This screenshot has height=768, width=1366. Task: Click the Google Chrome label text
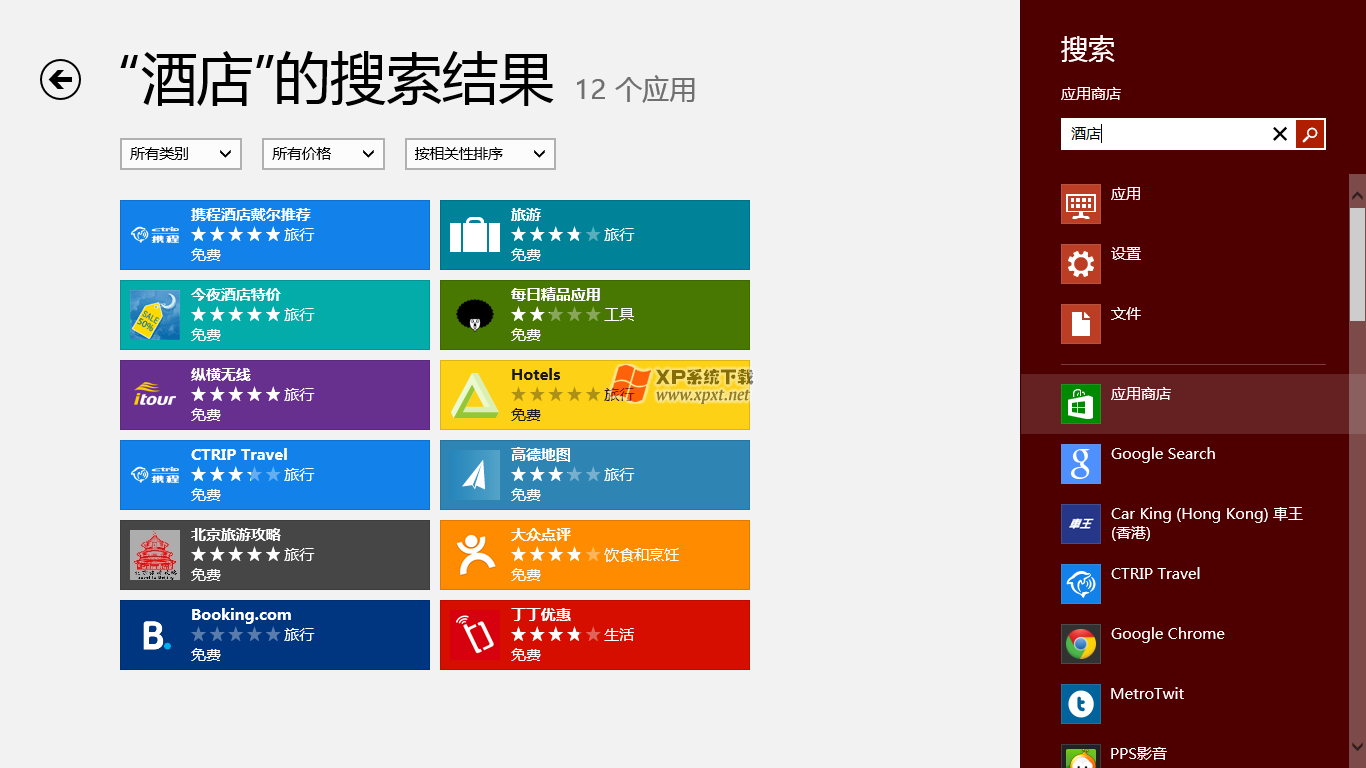point(1167,634)
